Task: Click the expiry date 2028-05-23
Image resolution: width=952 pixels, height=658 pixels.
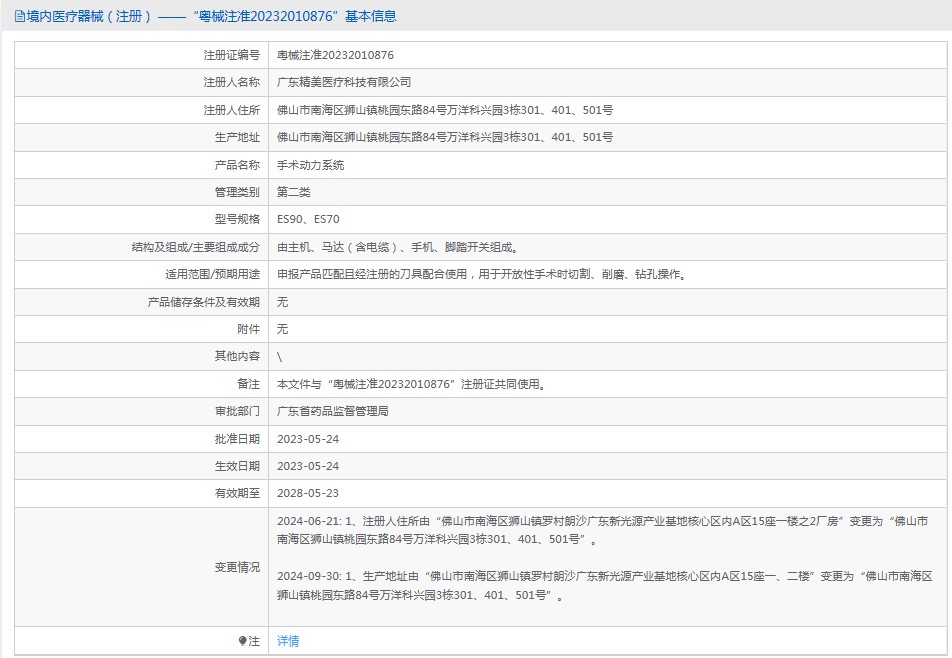Action: (x=308, y=494)
